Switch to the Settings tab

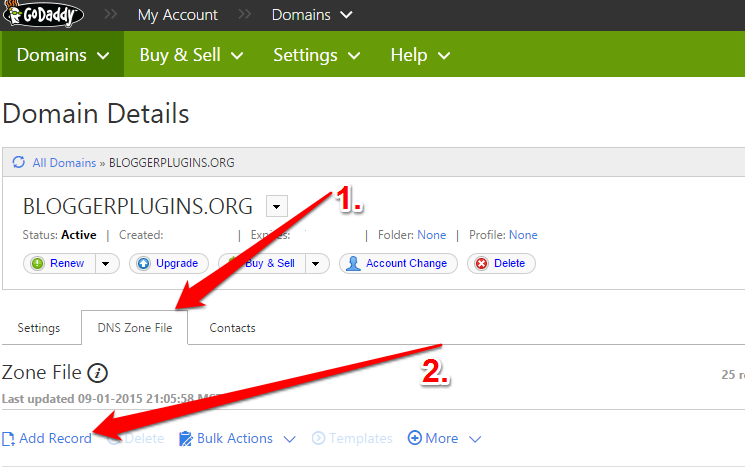39,328
